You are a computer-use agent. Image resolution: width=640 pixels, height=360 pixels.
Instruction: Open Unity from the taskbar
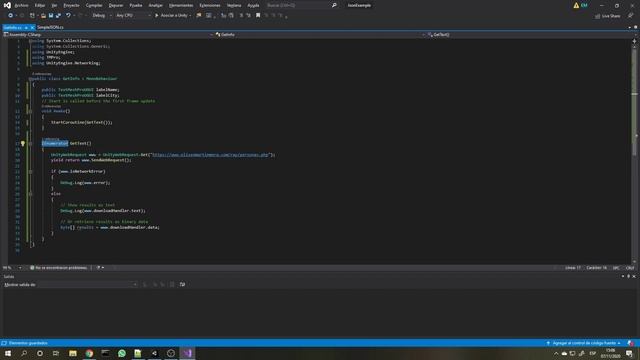154,353
